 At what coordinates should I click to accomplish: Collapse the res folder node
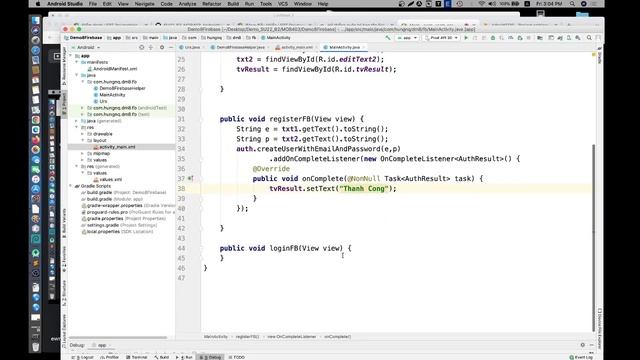pos(77,127)
